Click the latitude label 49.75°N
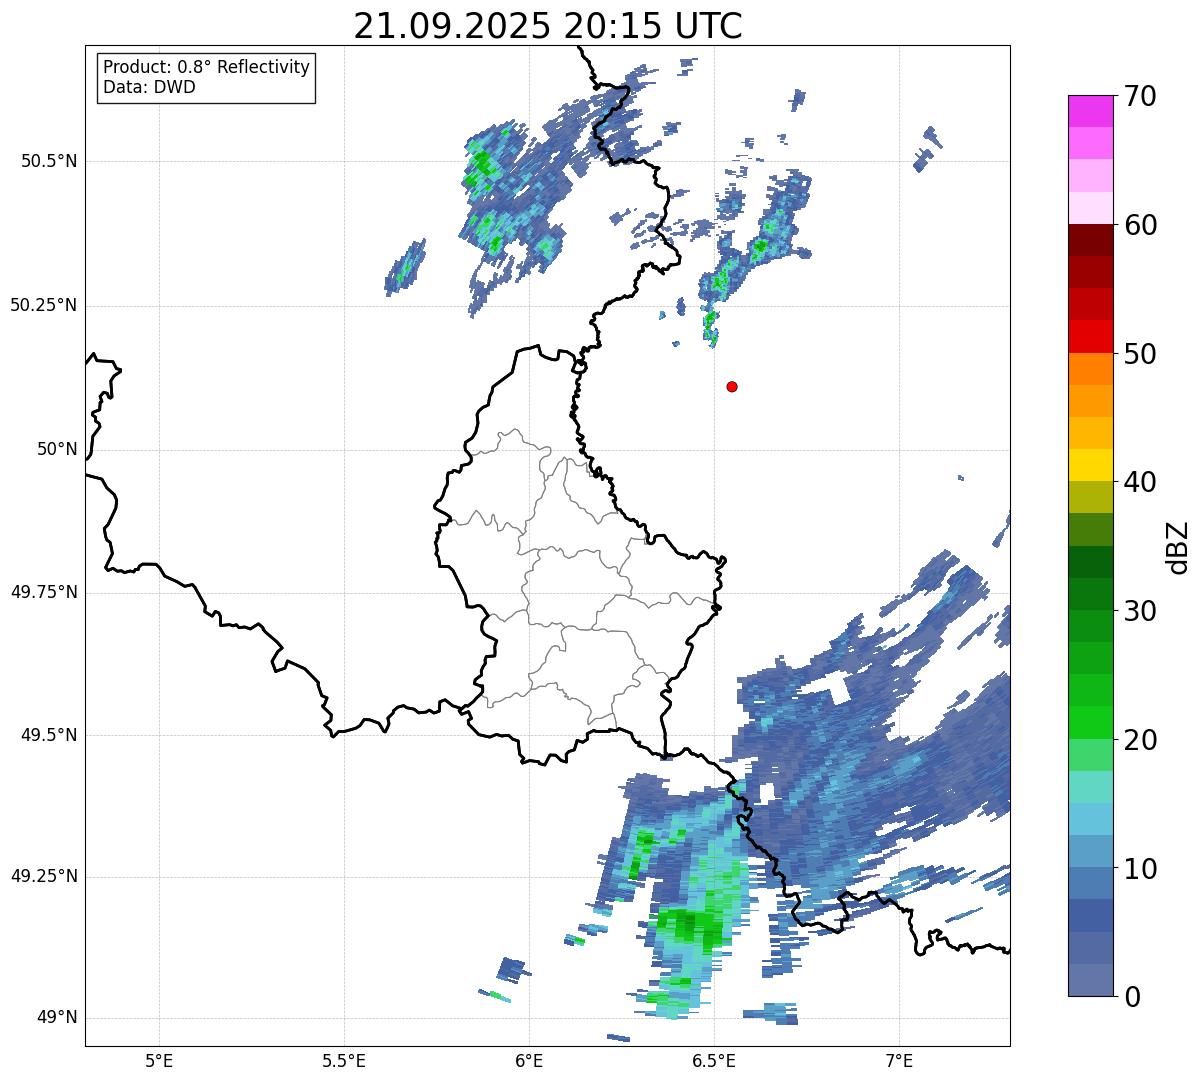Screen dimensions: 1202x1081 [44, 592]
